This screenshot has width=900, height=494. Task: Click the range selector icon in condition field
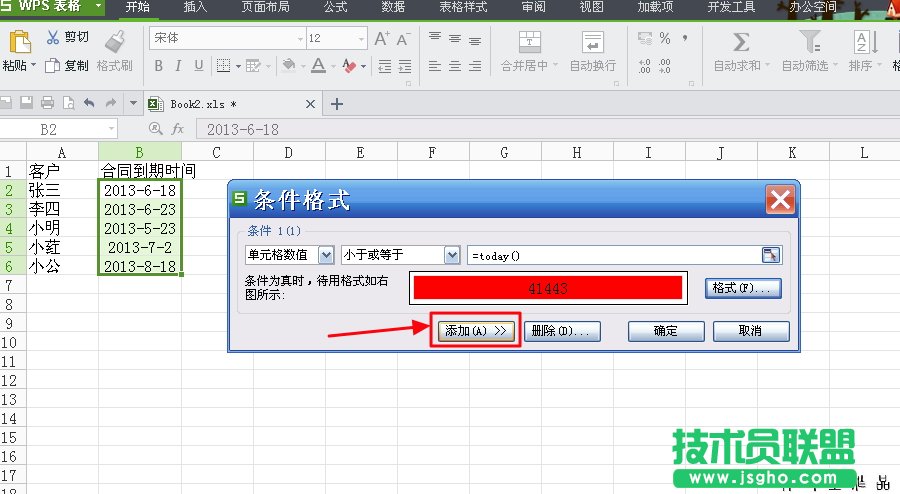771,255
